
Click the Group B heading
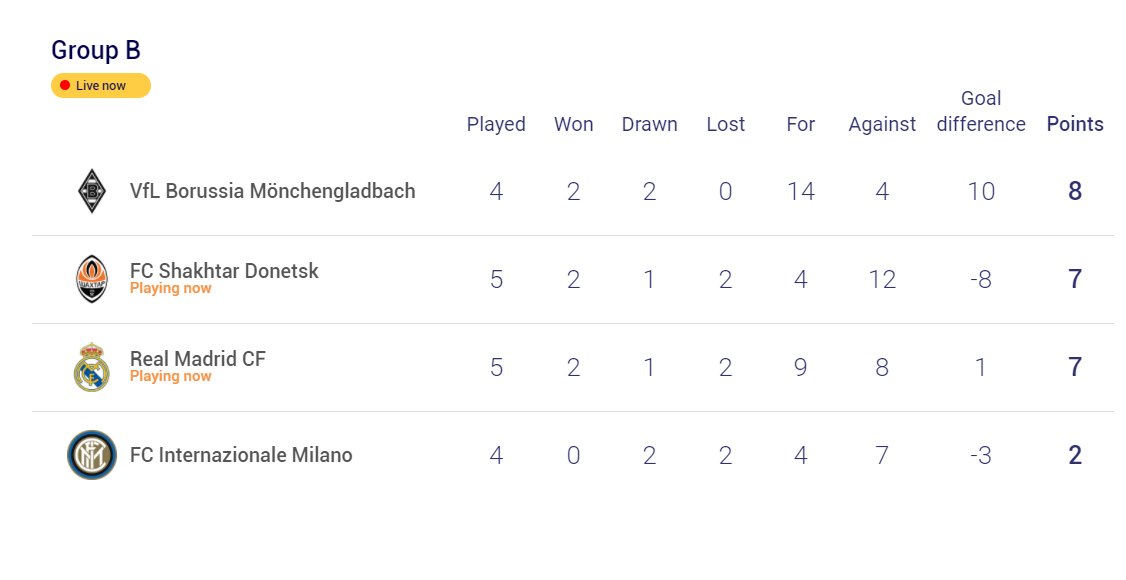tap(96, 50)
